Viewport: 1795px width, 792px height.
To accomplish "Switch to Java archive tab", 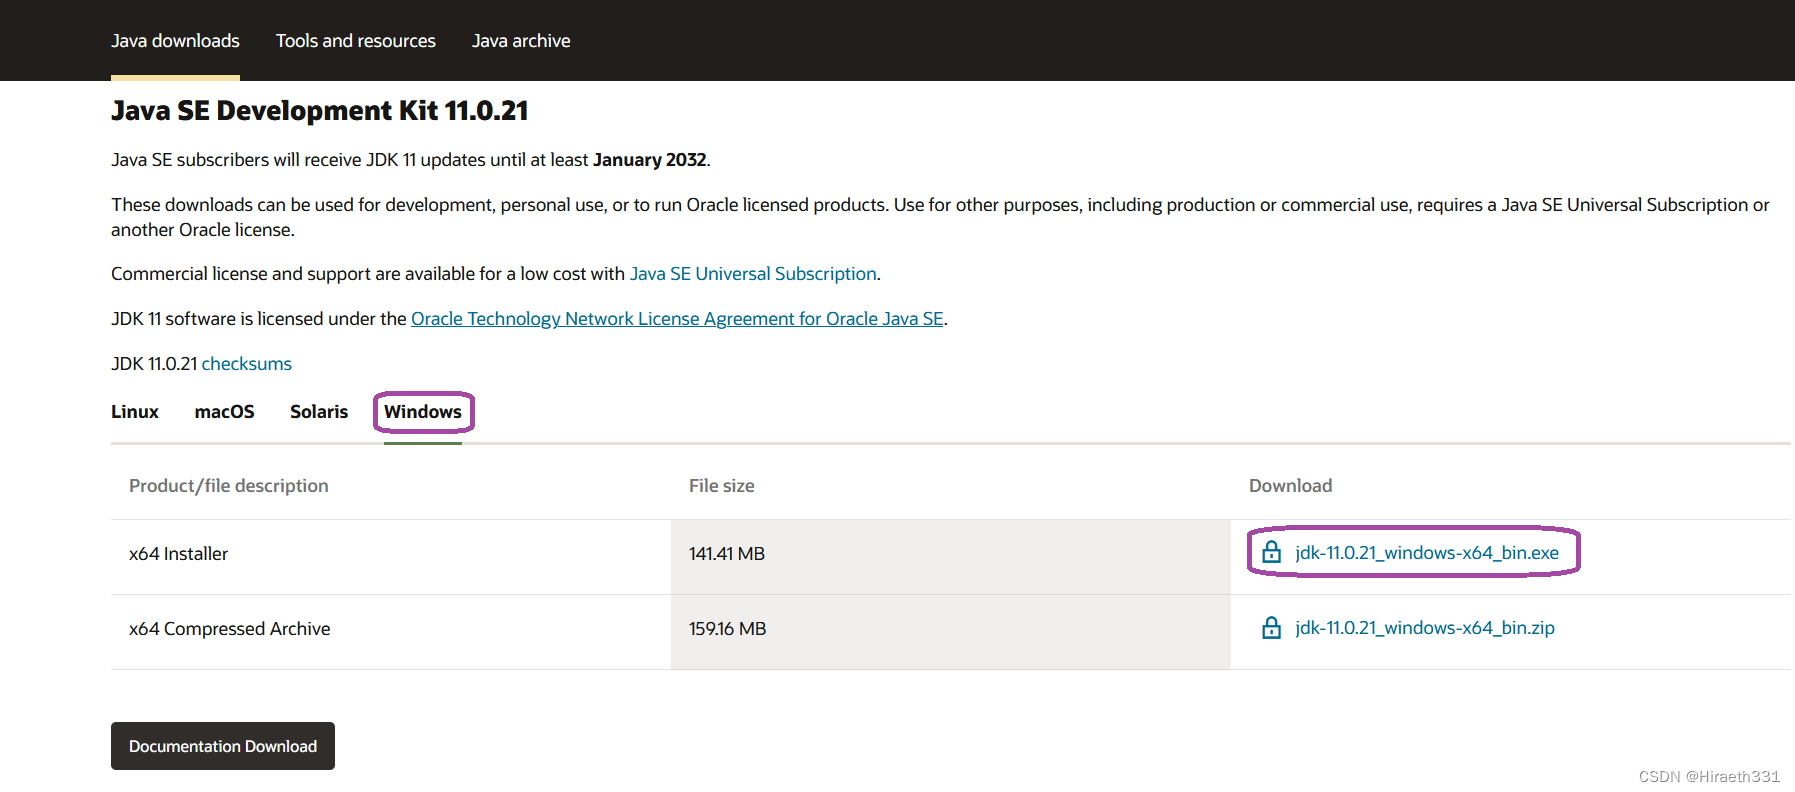I will (x=521, y=41).
